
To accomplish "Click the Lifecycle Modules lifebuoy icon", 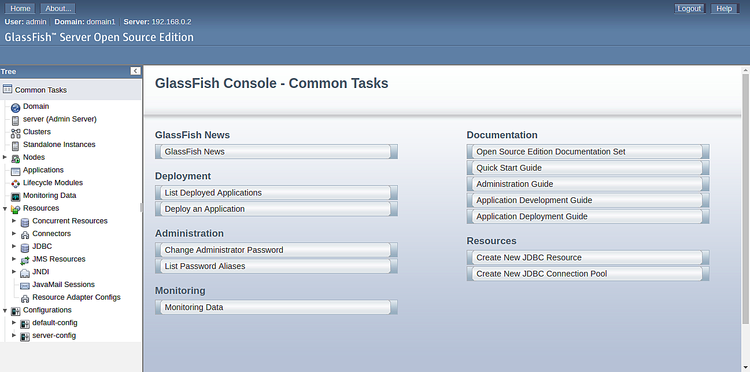I will coord(15,184).
